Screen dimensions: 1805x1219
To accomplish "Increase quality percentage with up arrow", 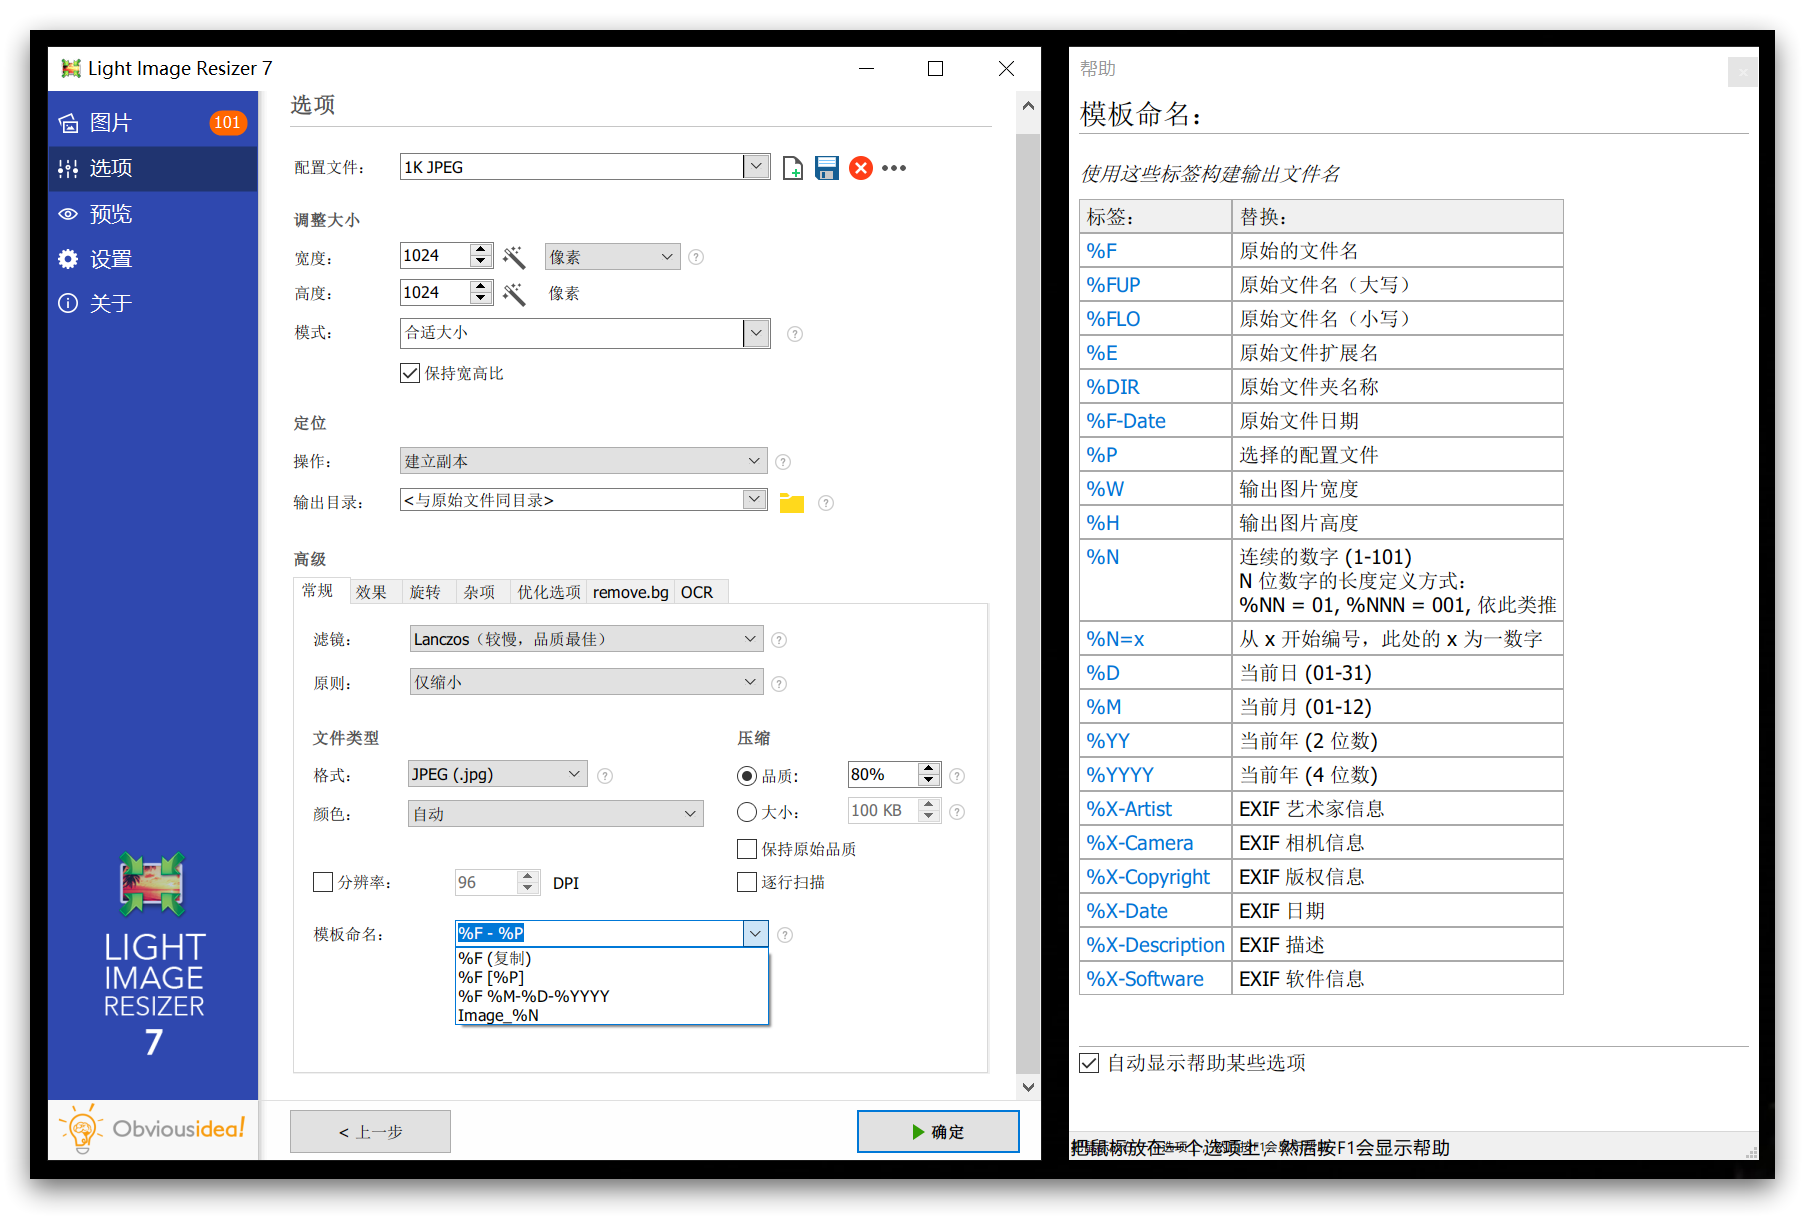I will 929,768.
